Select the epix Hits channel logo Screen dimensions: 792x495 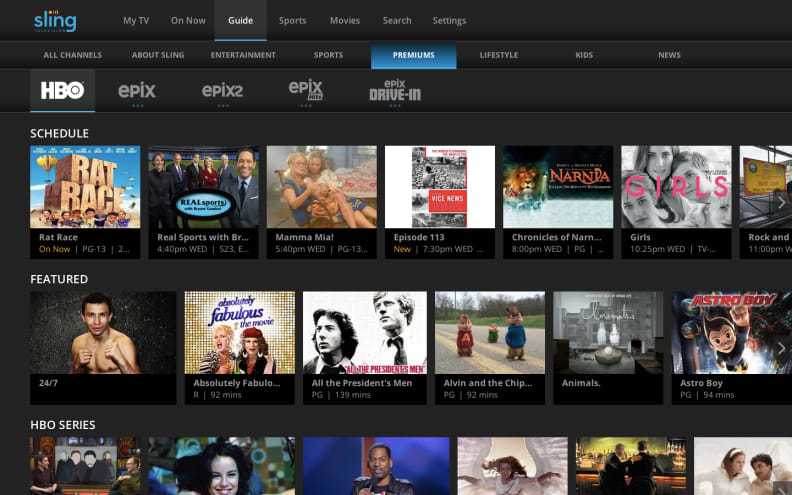[x=306, y=90]
